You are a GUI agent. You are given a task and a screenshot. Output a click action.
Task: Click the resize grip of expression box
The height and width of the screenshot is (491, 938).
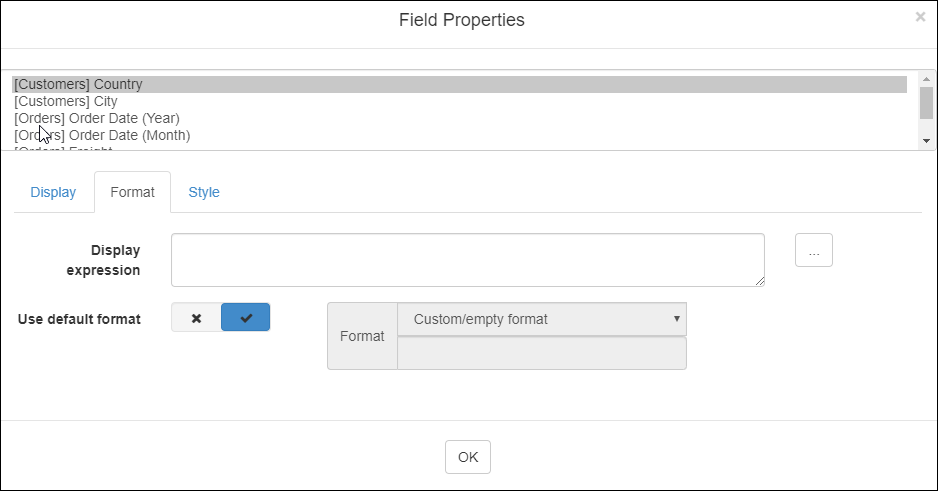pos(760,282)
